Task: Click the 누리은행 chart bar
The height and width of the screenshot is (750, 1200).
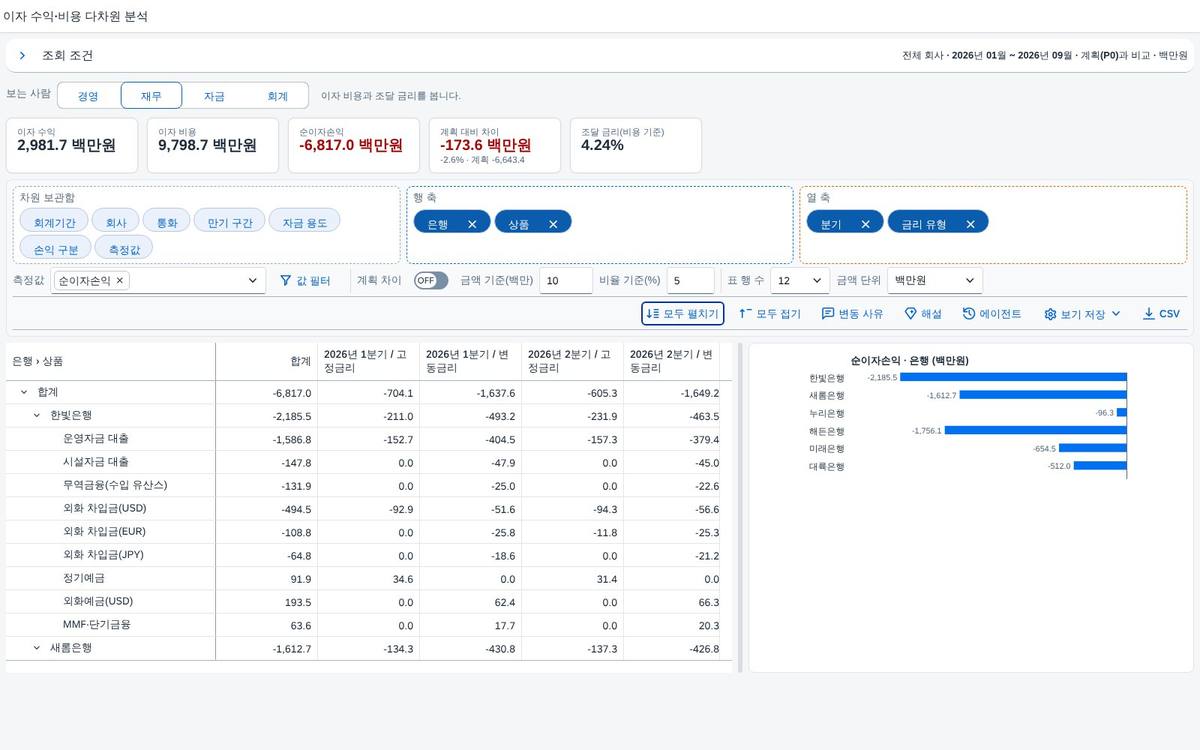Action: click(x=1122, y=412)
